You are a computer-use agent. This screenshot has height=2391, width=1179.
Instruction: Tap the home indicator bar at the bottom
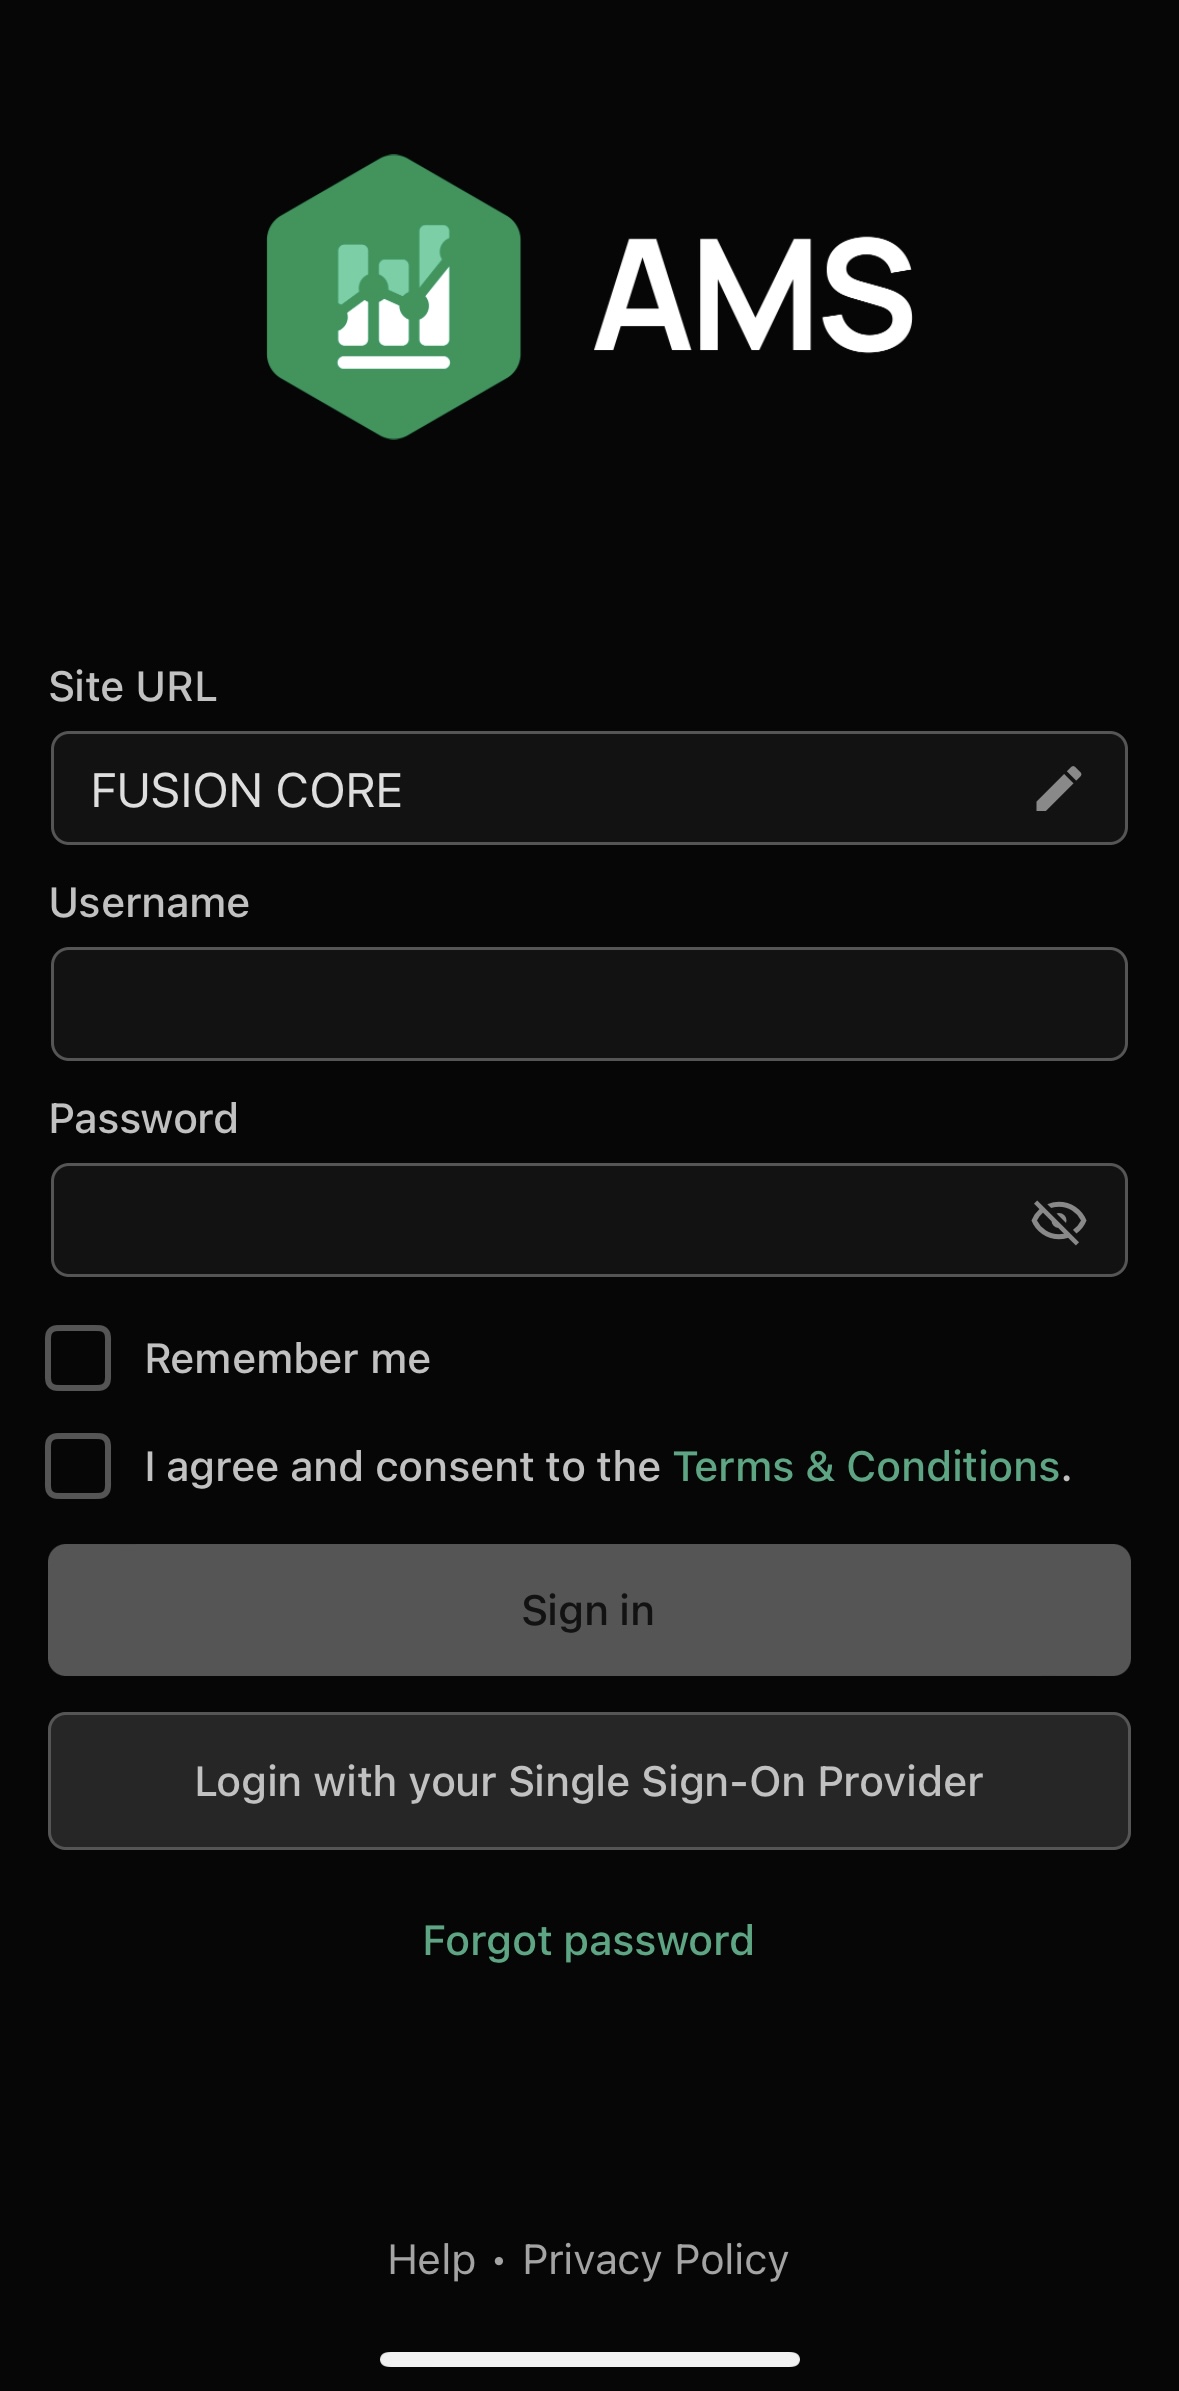tap(589, 2359)
